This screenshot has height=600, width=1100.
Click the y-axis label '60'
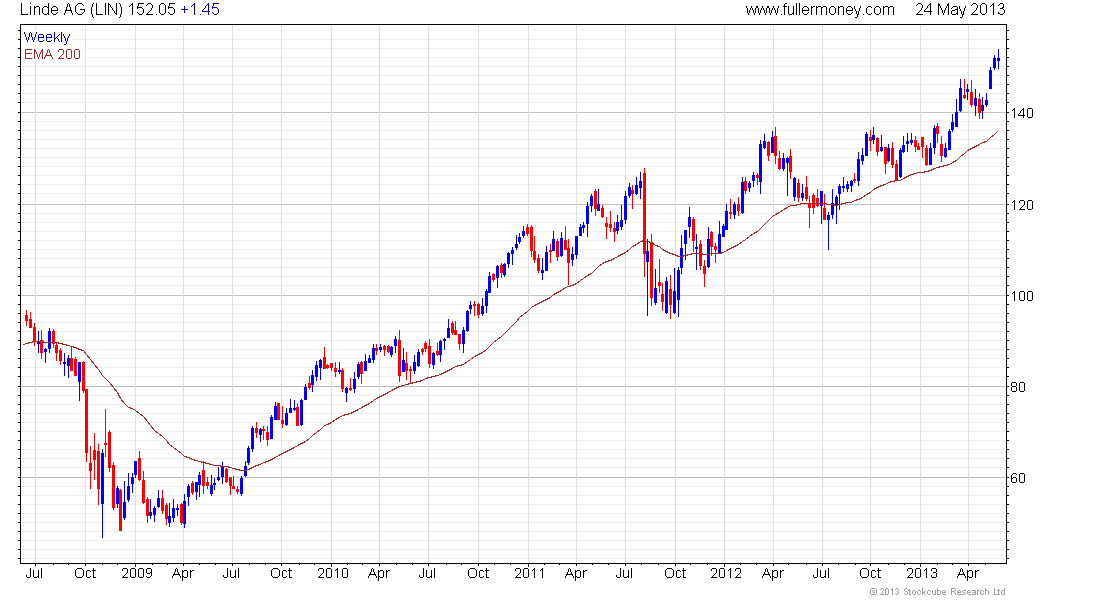(1018, 479)
